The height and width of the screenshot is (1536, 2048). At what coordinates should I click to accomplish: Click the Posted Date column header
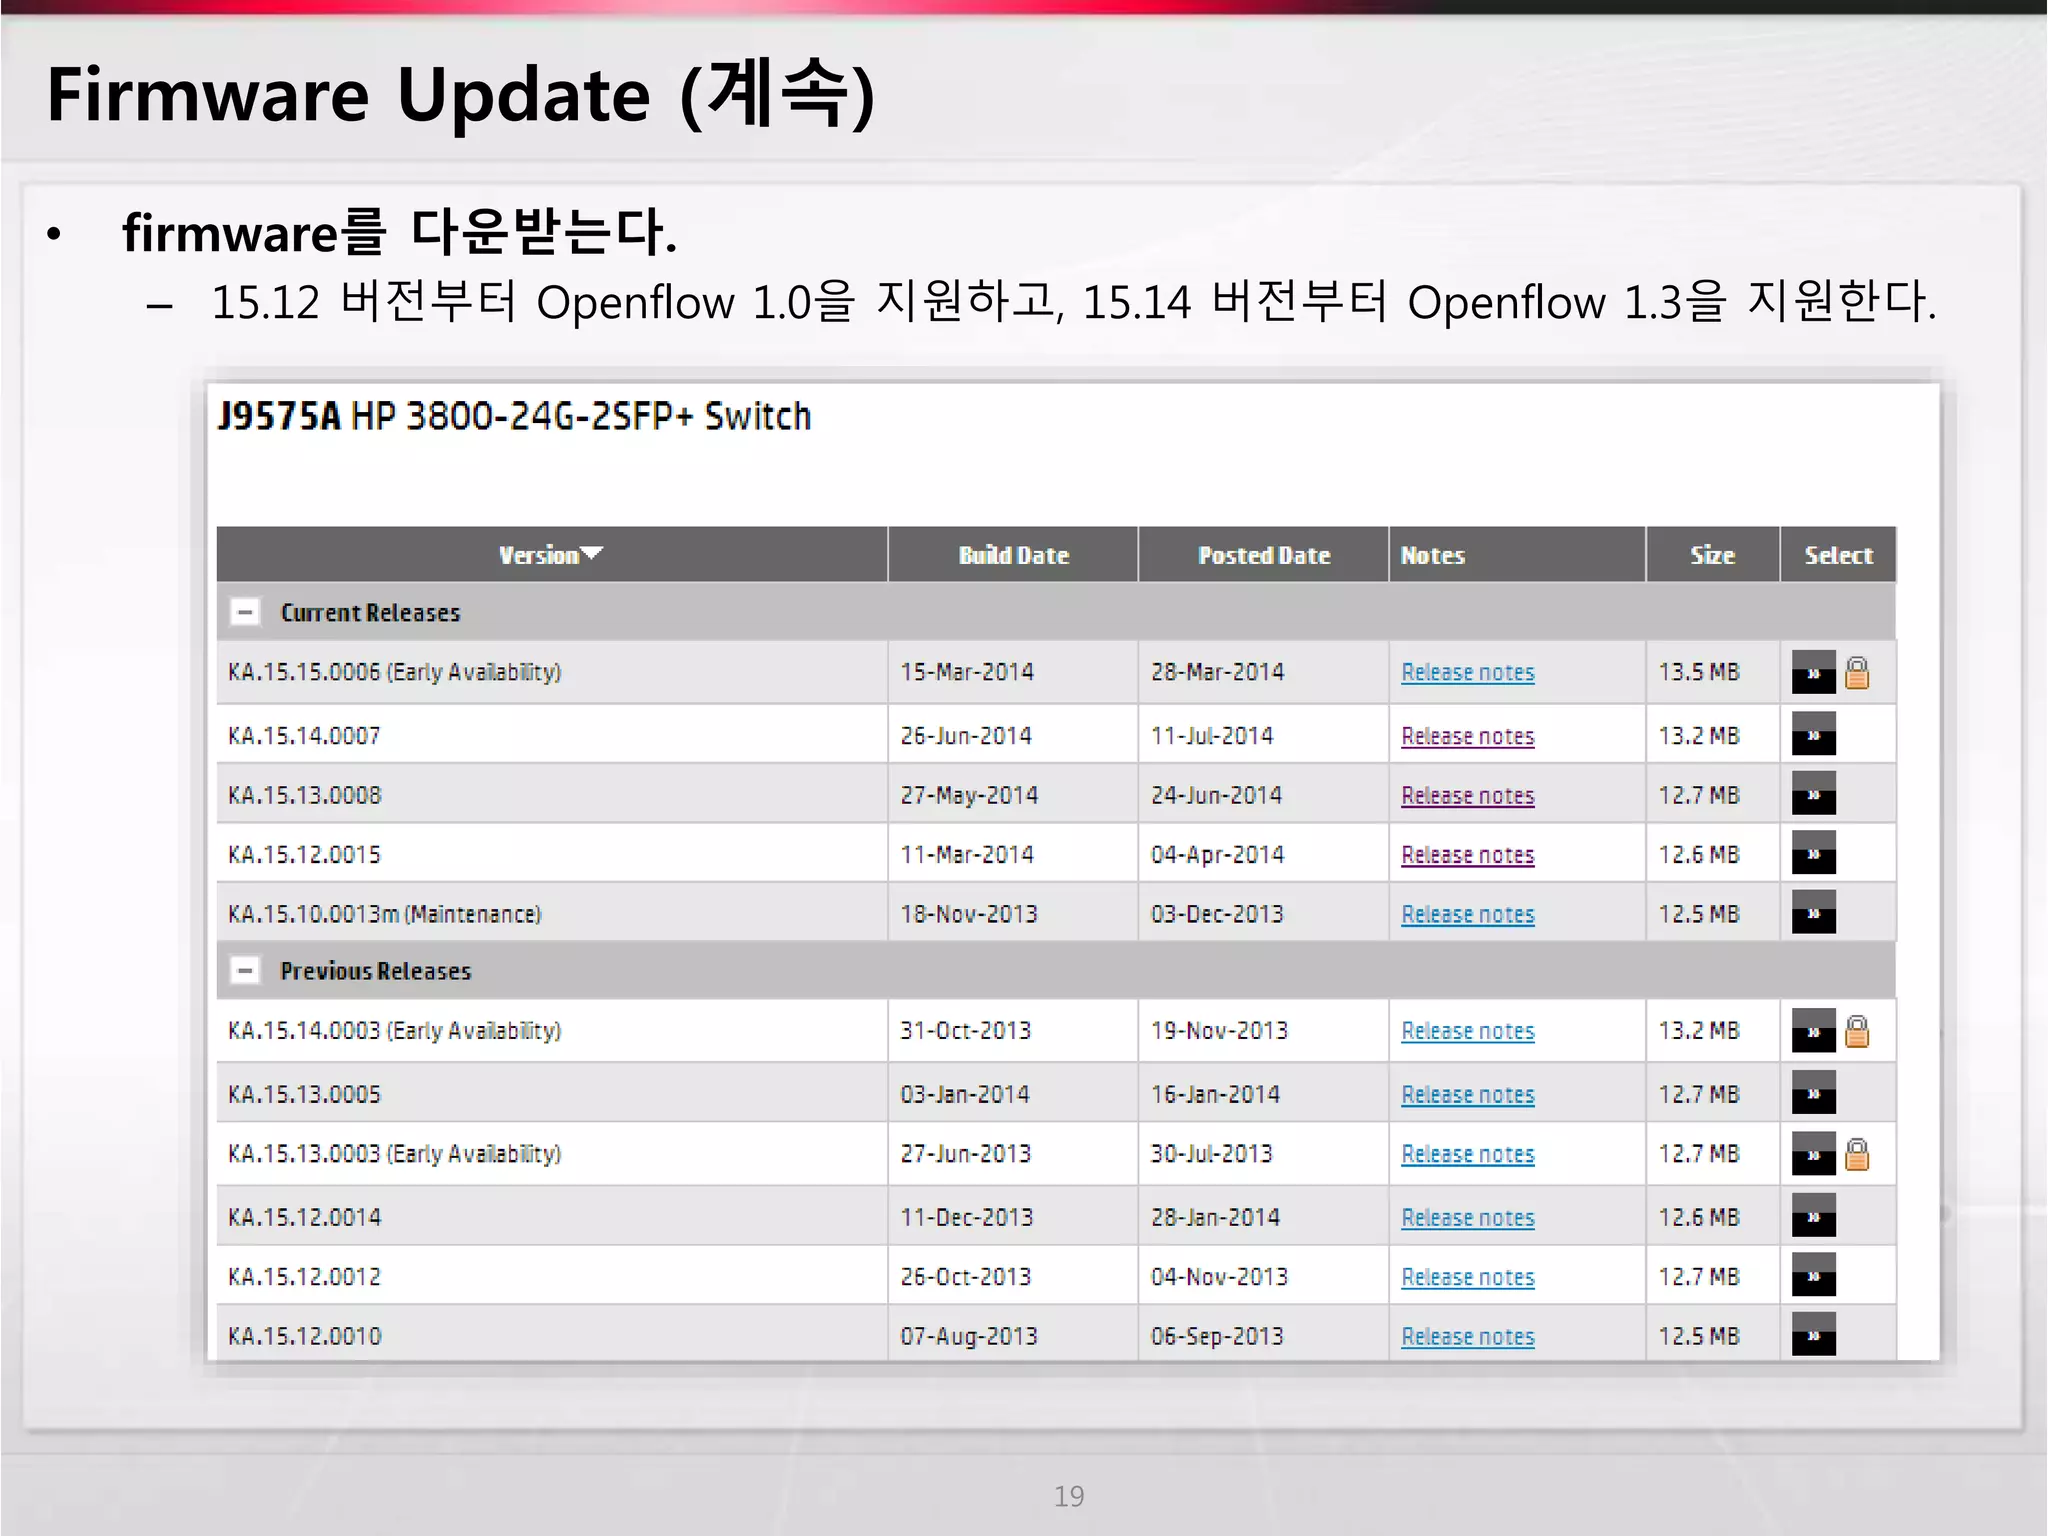click(x=1264, y=555)
